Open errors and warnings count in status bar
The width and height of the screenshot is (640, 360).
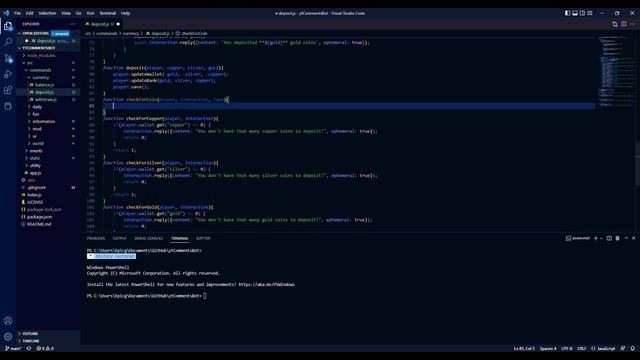point(45,349)
